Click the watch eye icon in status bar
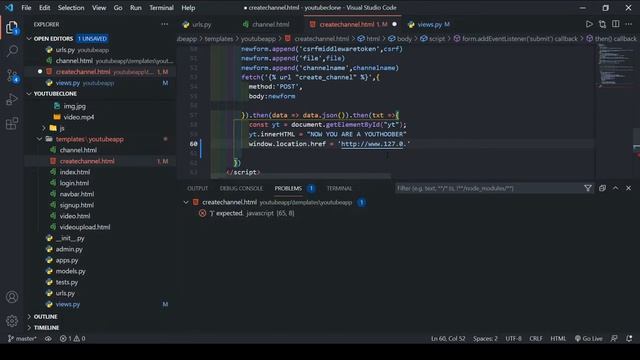 [x=48, y=338]
